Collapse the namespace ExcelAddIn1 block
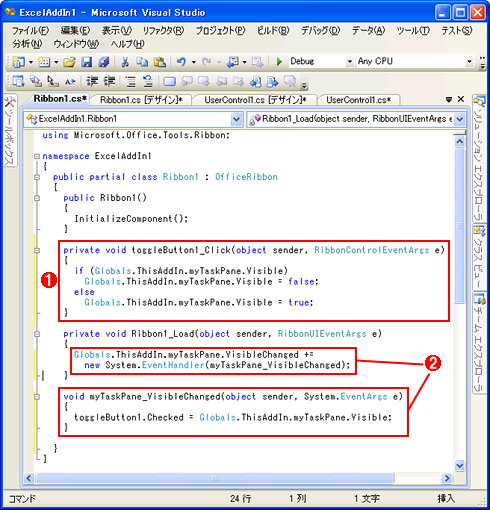 [x=37, y=156]
